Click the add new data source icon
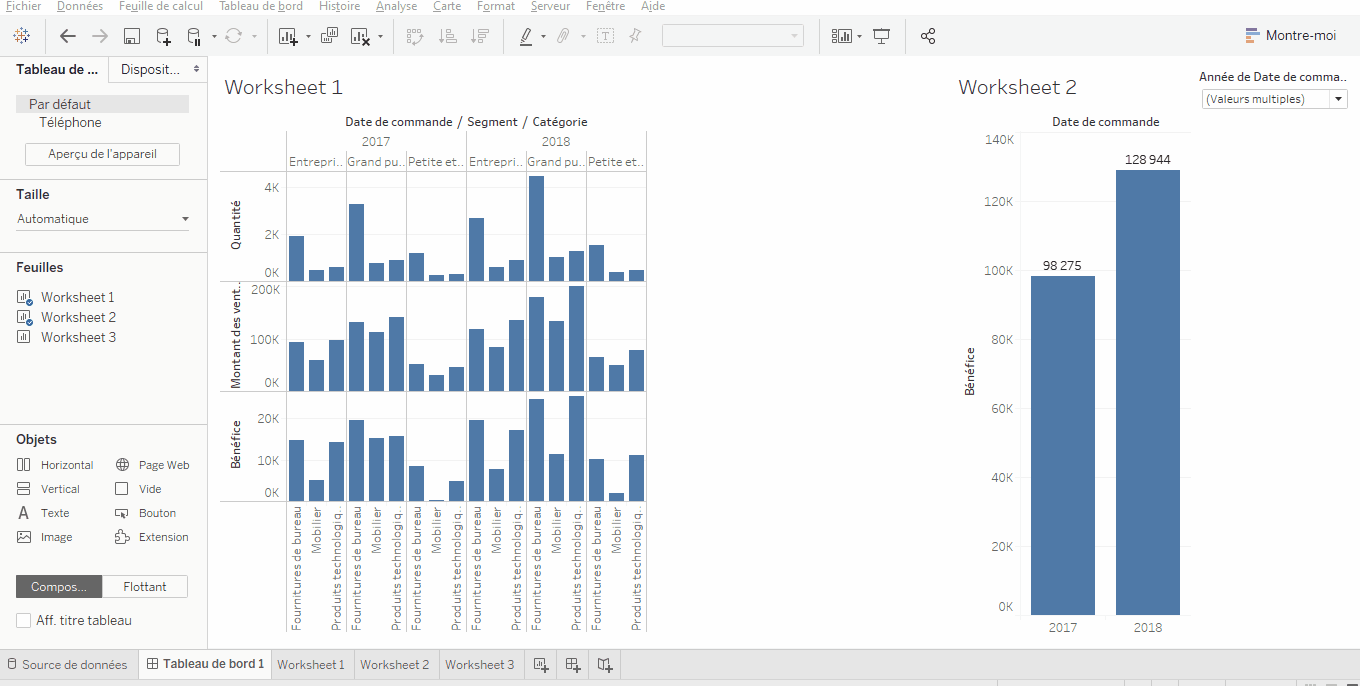The width and height of the screenshot is (1360, 686). point(163,36)
